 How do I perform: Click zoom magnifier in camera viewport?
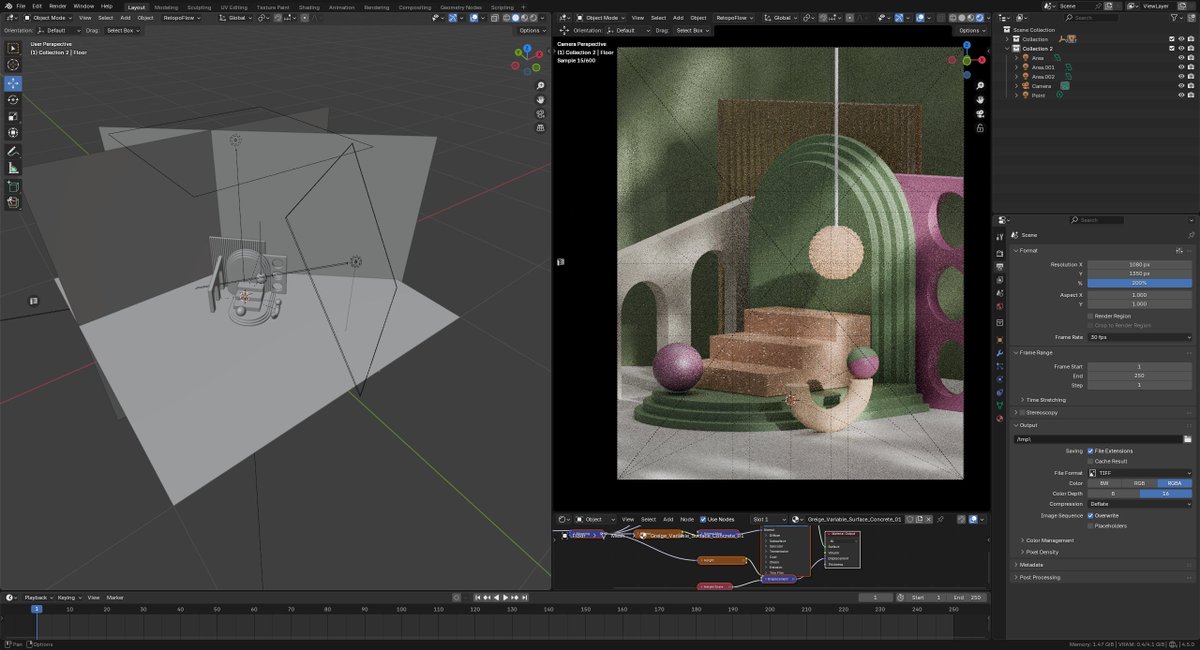[x=981, y=86]
